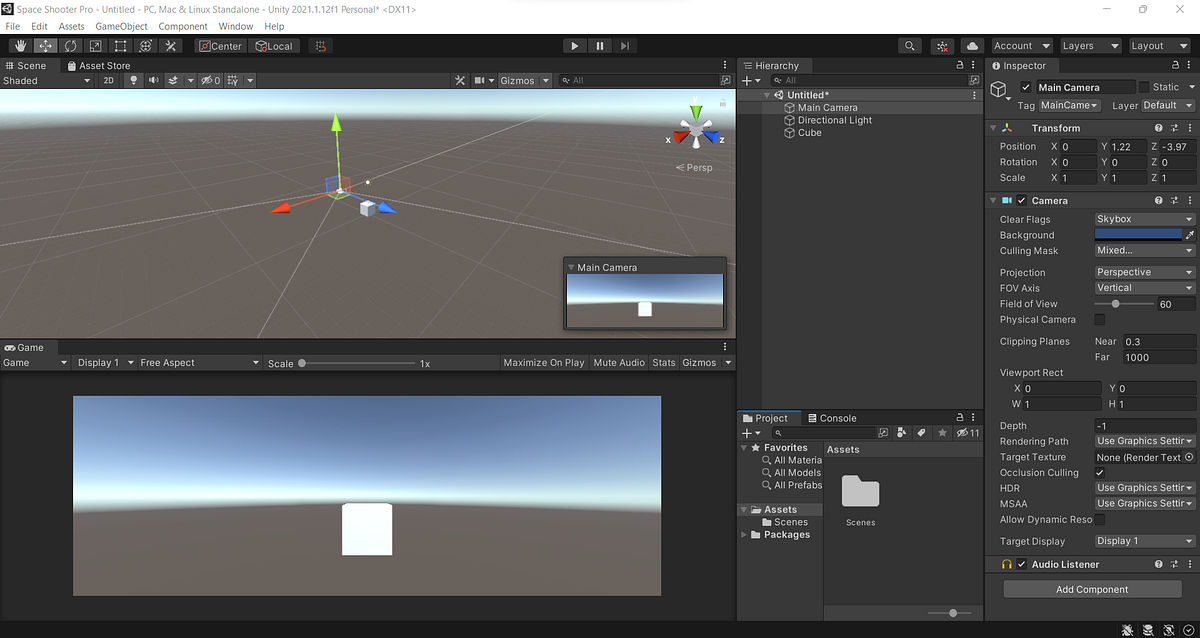This screenshot has width=1200, height=638.
Task: Select the Move tool
Action: point(44,45)
